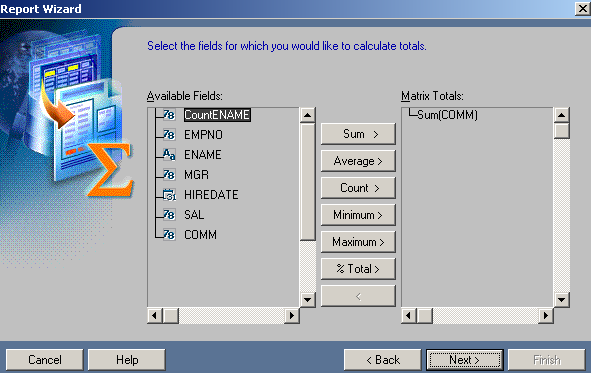Click the % Total > button
The image size is (591, 373).
pyautogui.click(x=358, y=269)
